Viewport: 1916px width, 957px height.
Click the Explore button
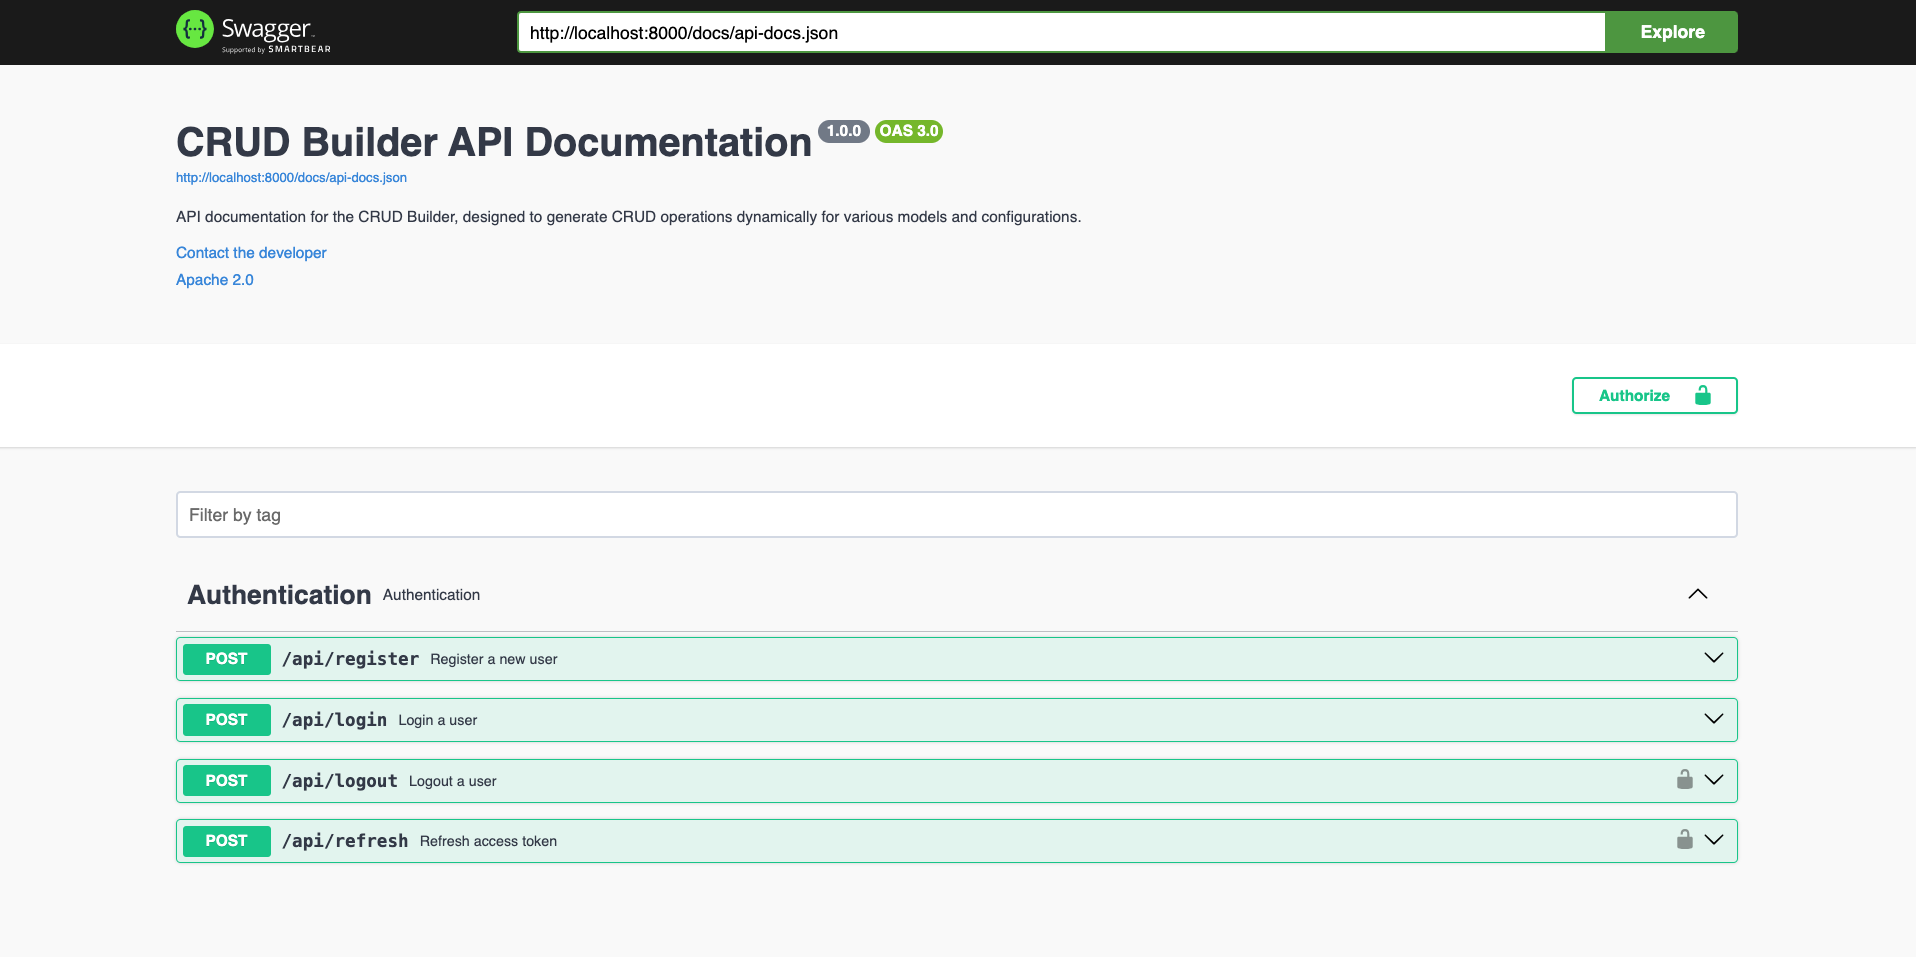click(1672, 32)
